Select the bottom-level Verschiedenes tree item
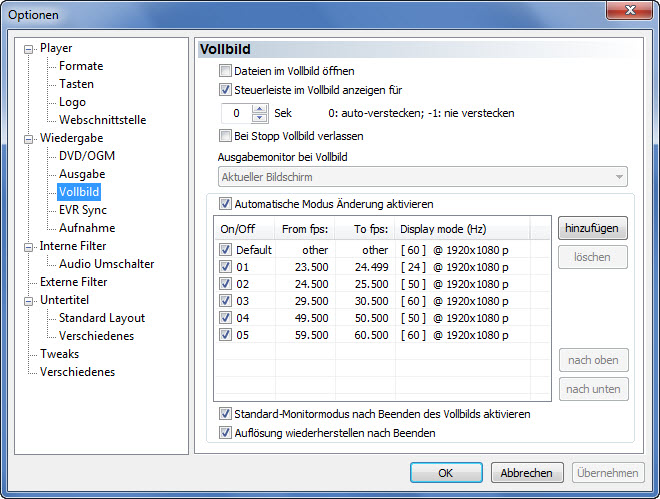 pyautogui.click(x=77, y=372)
